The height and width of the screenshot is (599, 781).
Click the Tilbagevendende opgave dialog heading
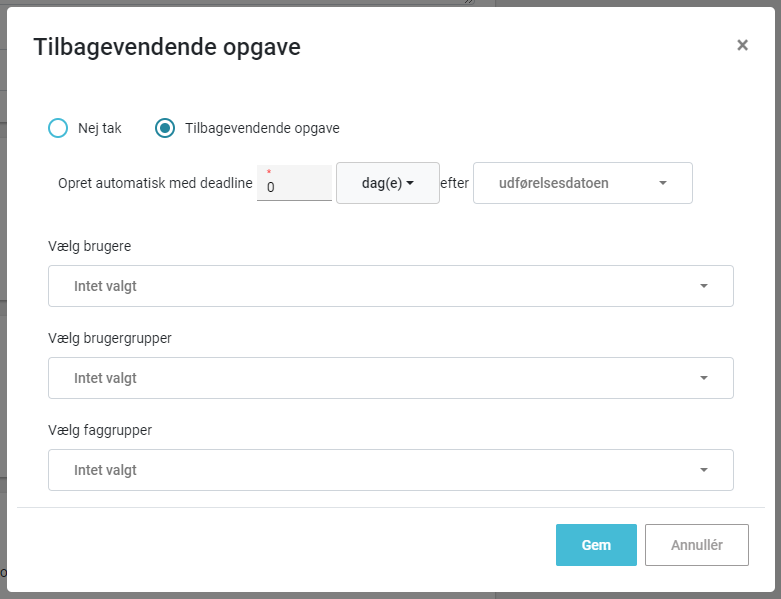(167, 47)
